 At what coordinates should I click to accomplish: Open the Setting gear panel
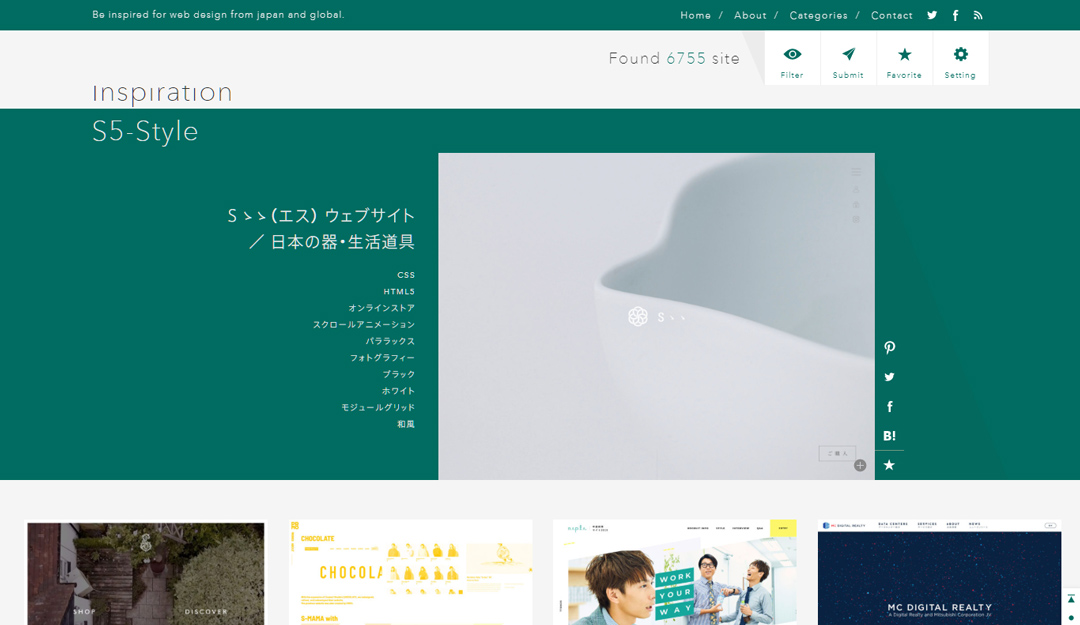click(x=960, y=60)
